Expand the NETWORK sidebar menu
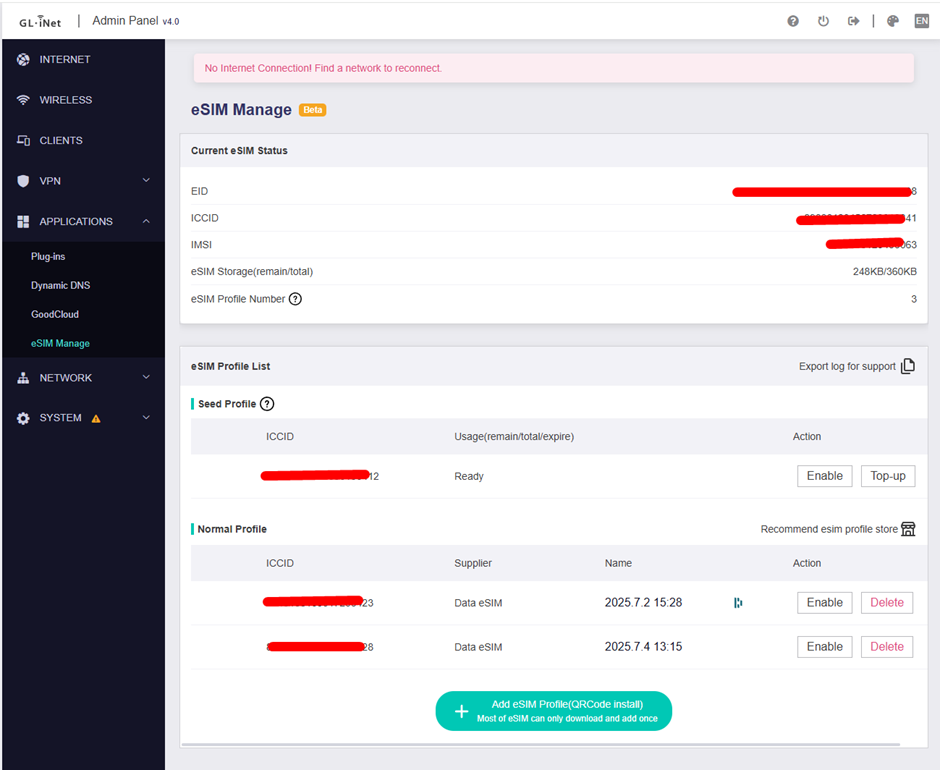 point(146,378)
